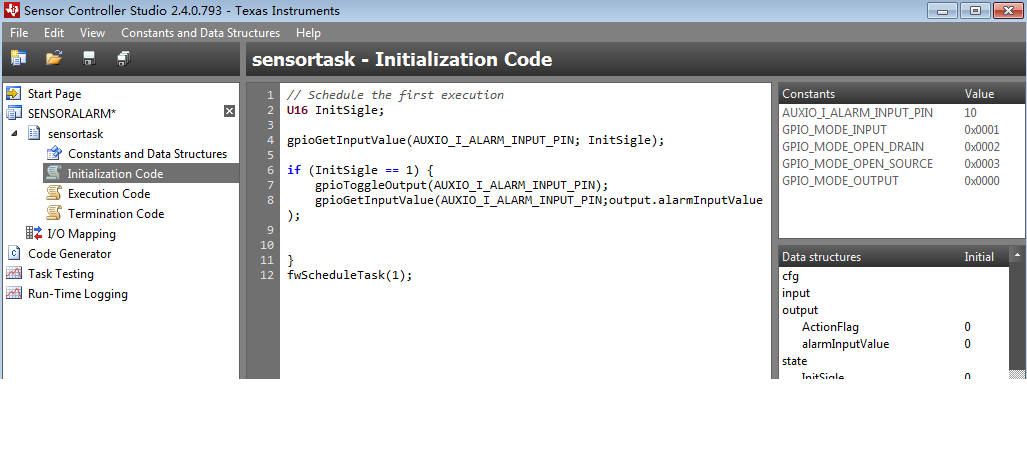Select Start Page in the navigation tree

click(x=54, y=94)
